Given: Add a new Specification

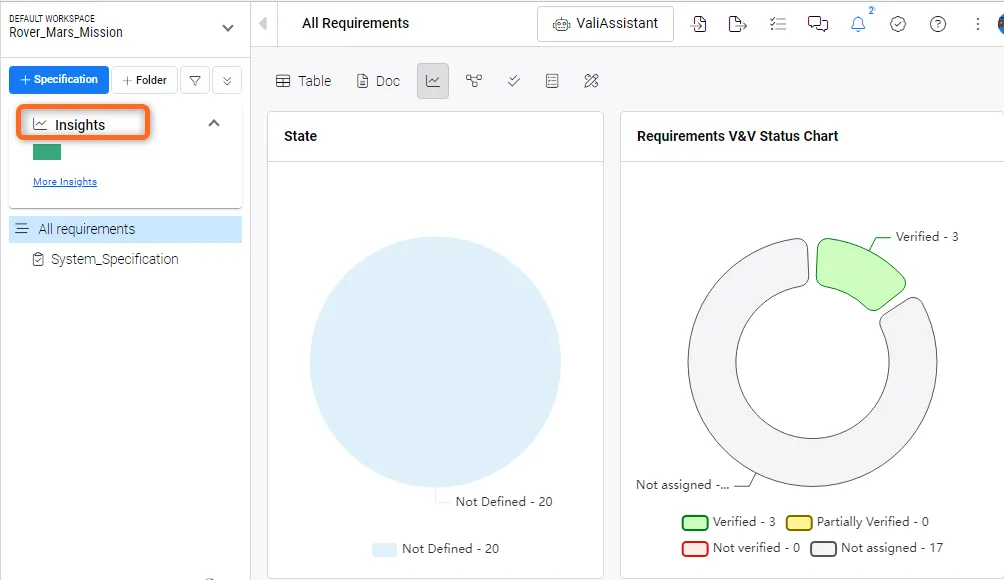Looking at the screenshot, I should [59, 80].
